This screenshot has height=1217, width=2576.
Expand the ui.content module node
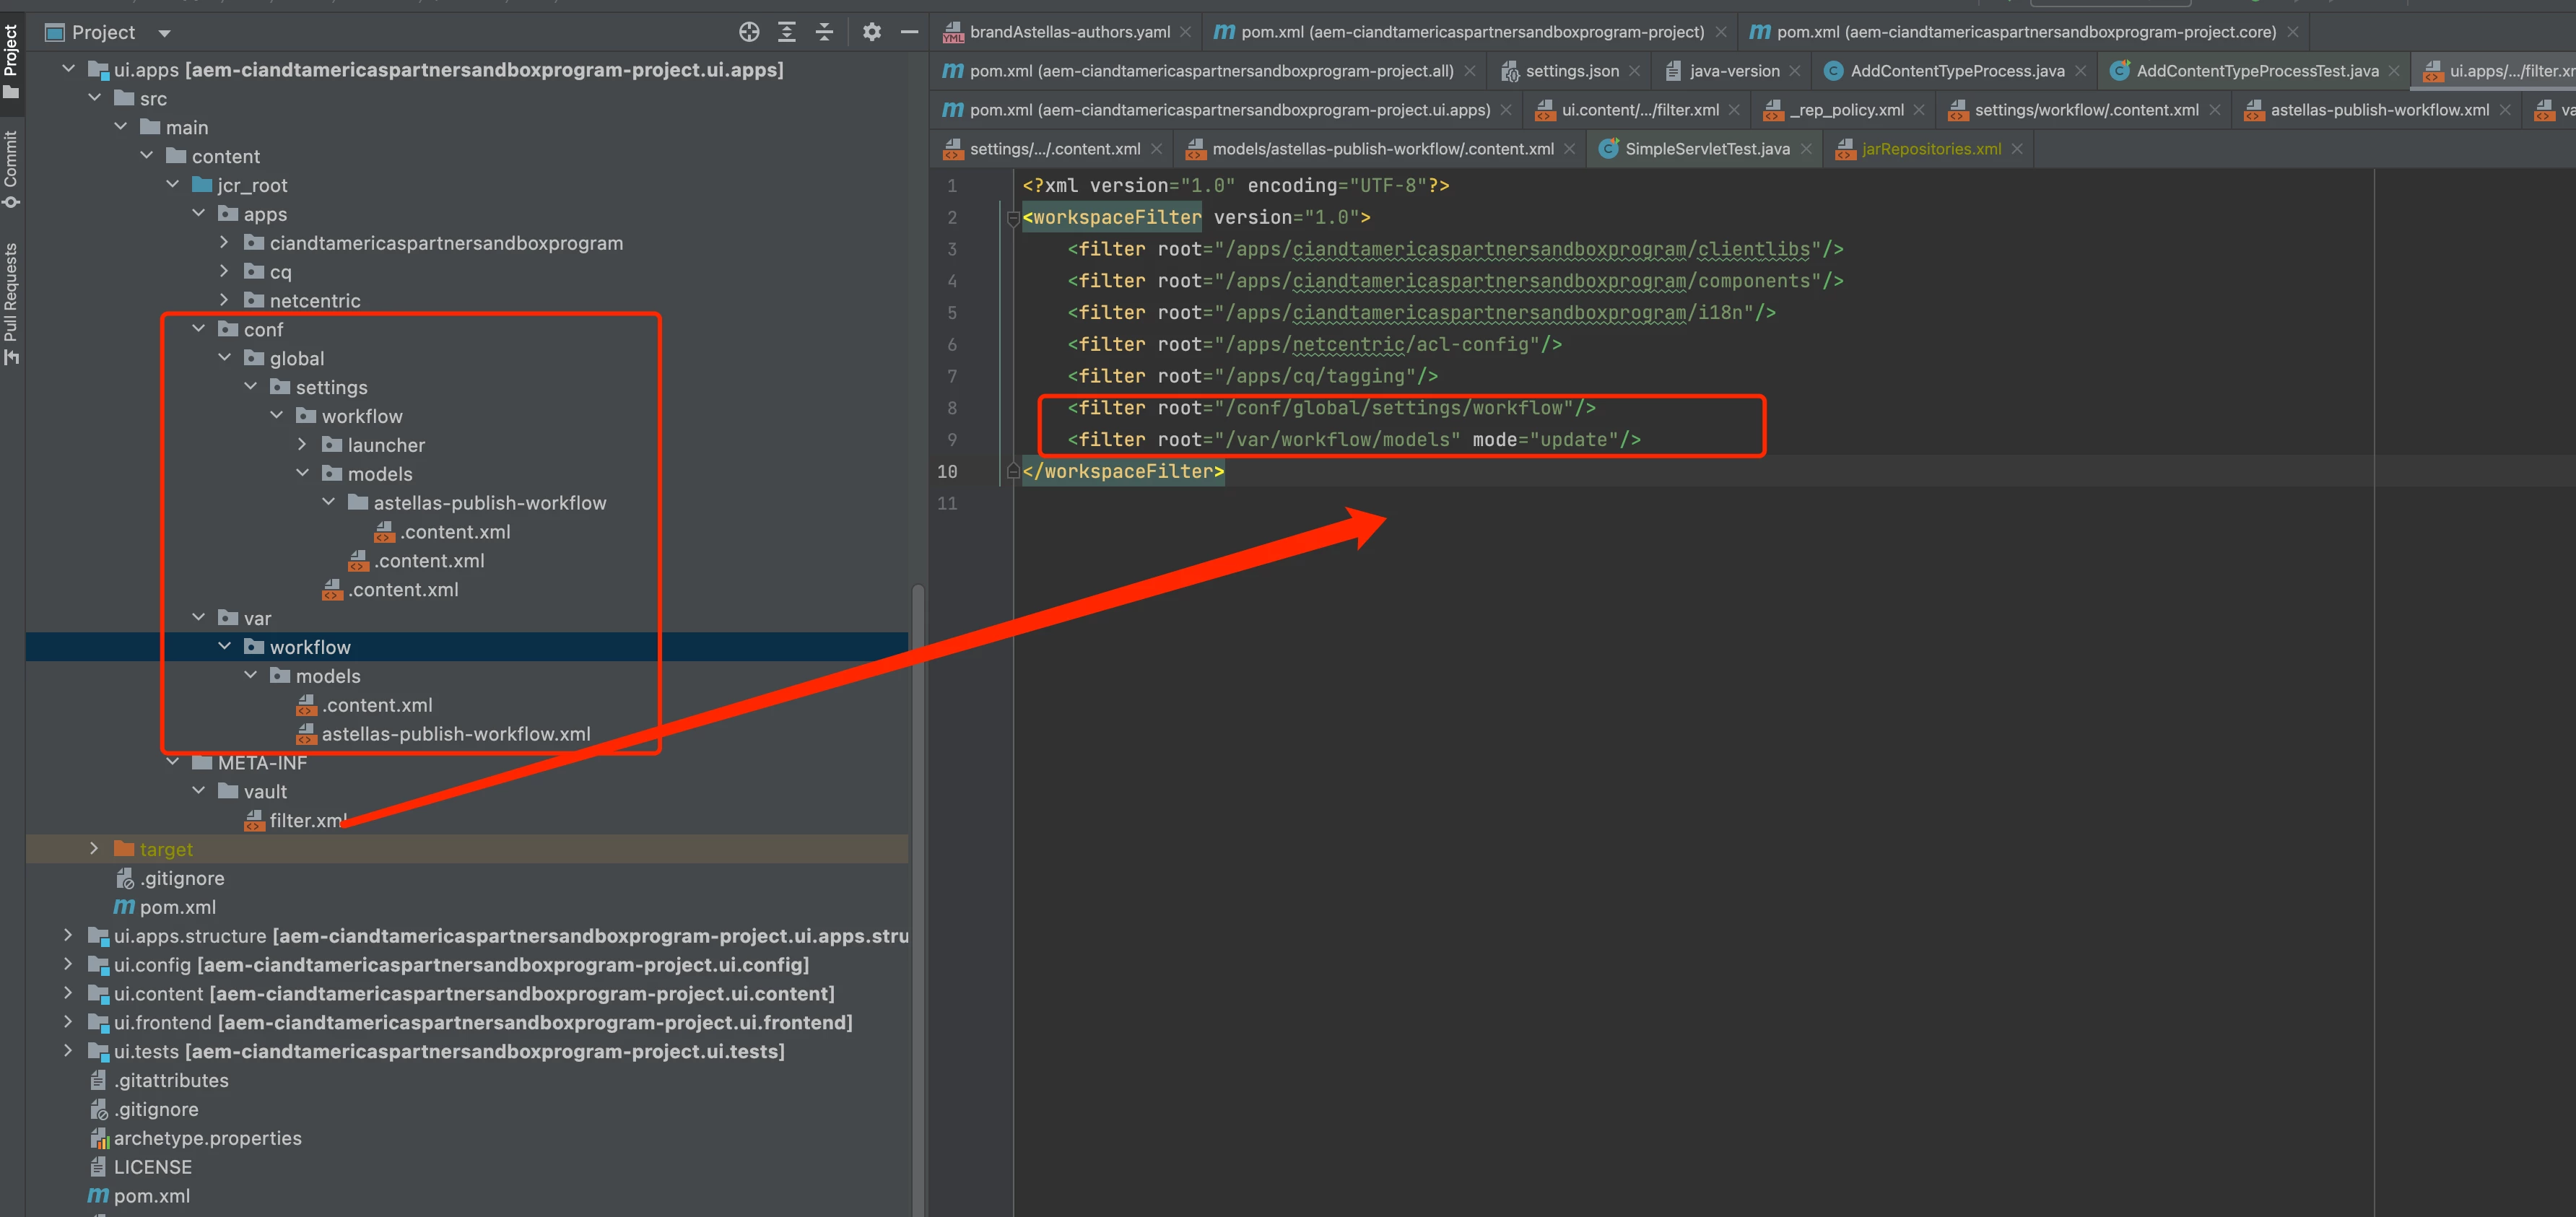pos(68,993)
